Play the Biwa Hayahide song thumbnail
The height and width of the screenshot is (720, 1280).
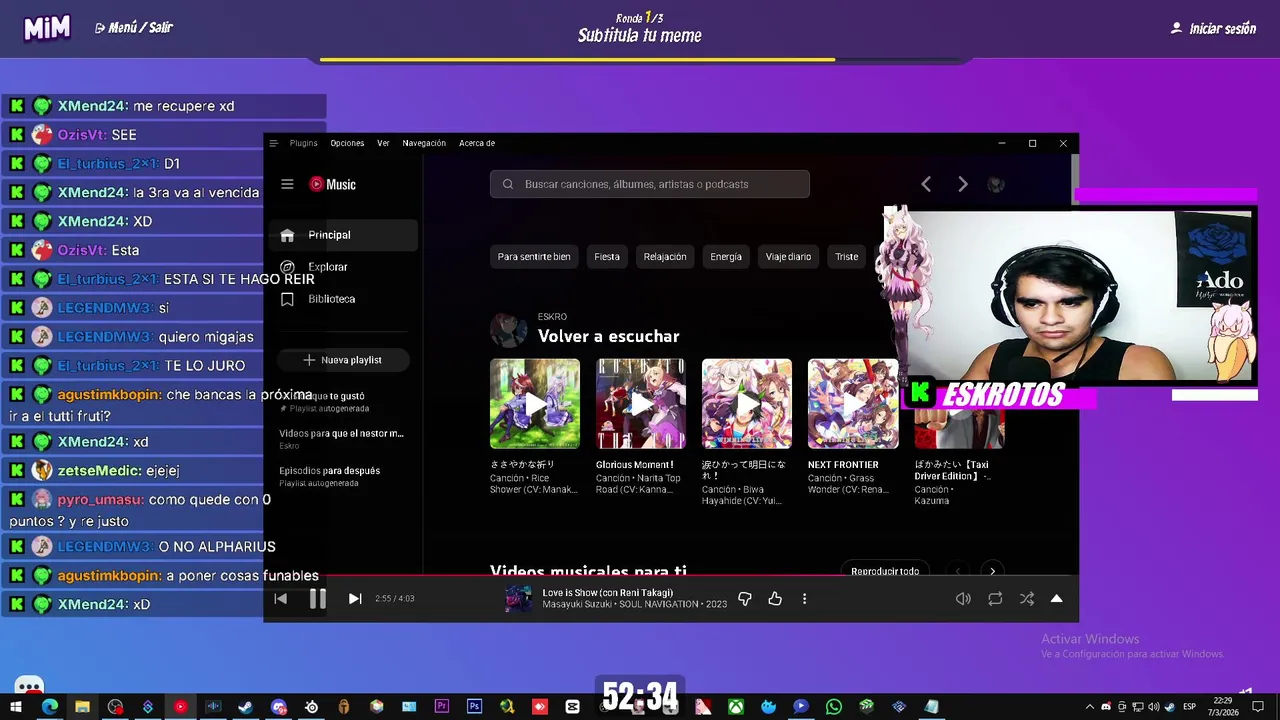coord(747,404)
